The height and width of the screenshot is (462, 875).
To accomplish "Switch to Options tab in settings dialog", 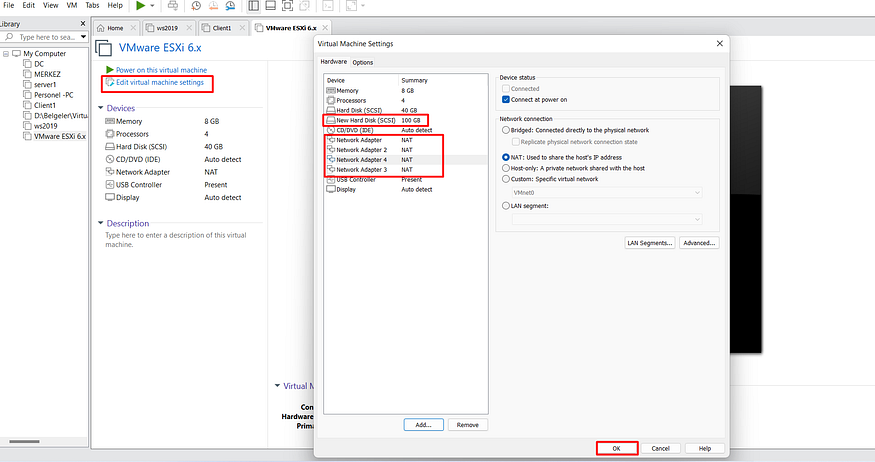I will pos(363,62).
